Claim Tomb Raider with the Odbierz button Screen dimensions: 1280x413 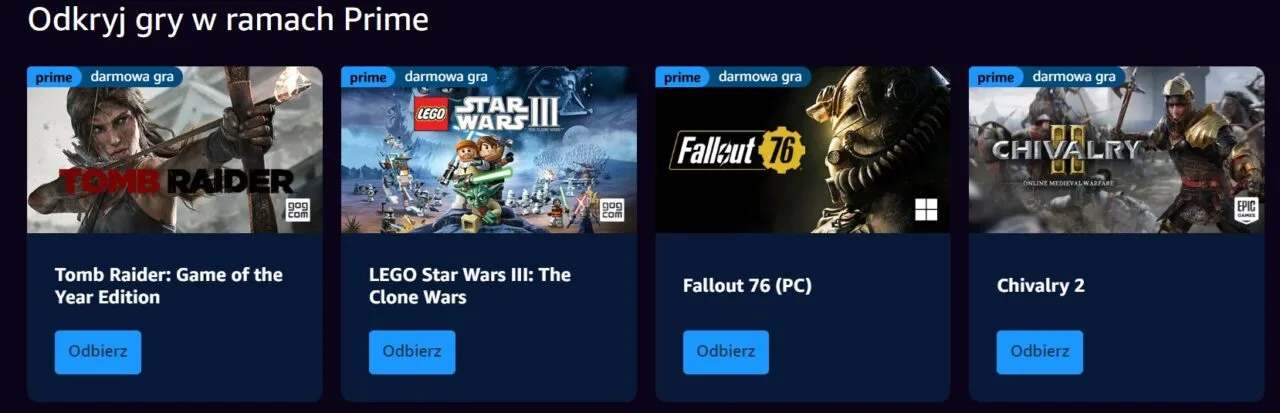coord(98,352)
